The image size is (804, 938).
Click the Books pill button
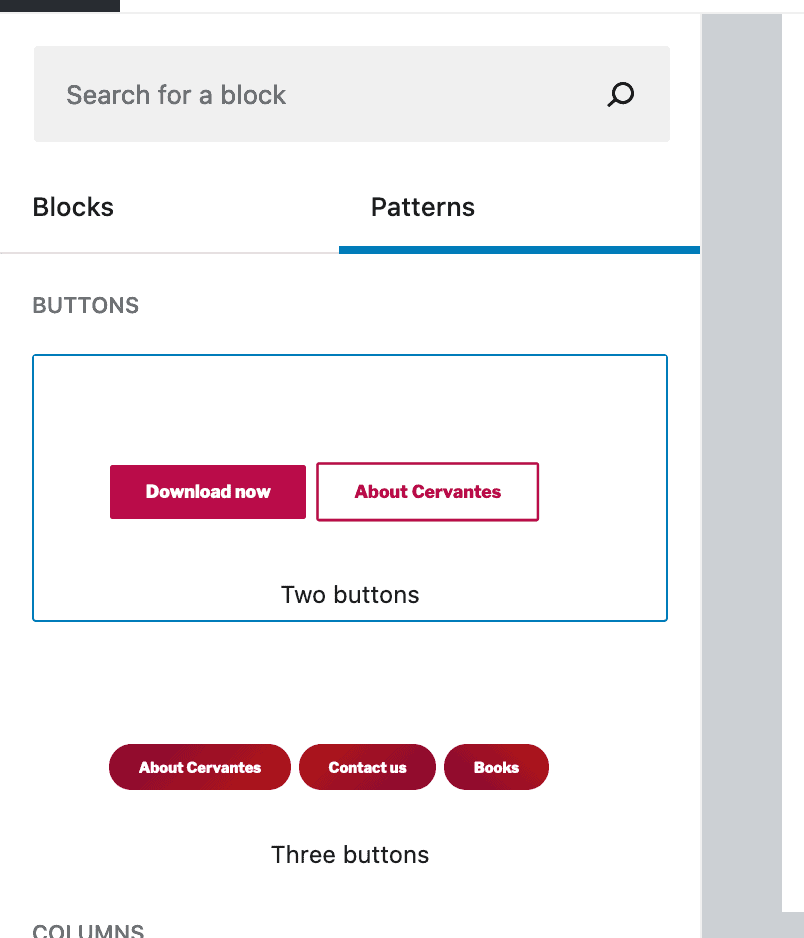(496, 767)
